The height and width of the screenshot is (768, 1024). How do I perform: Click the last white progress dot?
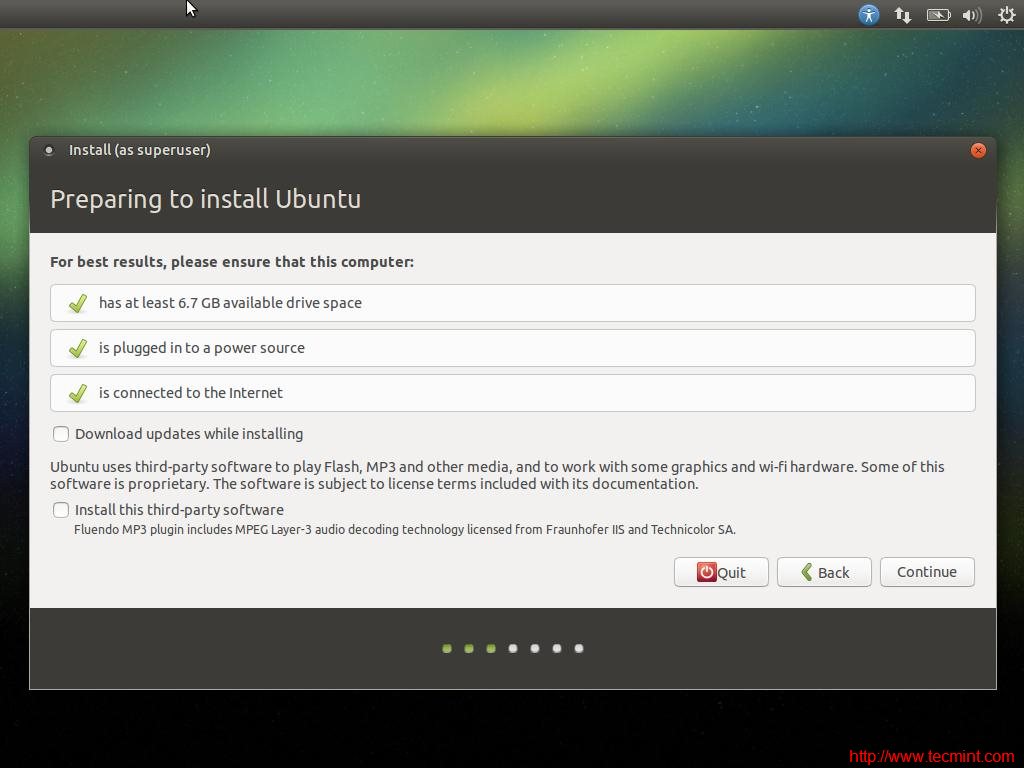[579, 648]
